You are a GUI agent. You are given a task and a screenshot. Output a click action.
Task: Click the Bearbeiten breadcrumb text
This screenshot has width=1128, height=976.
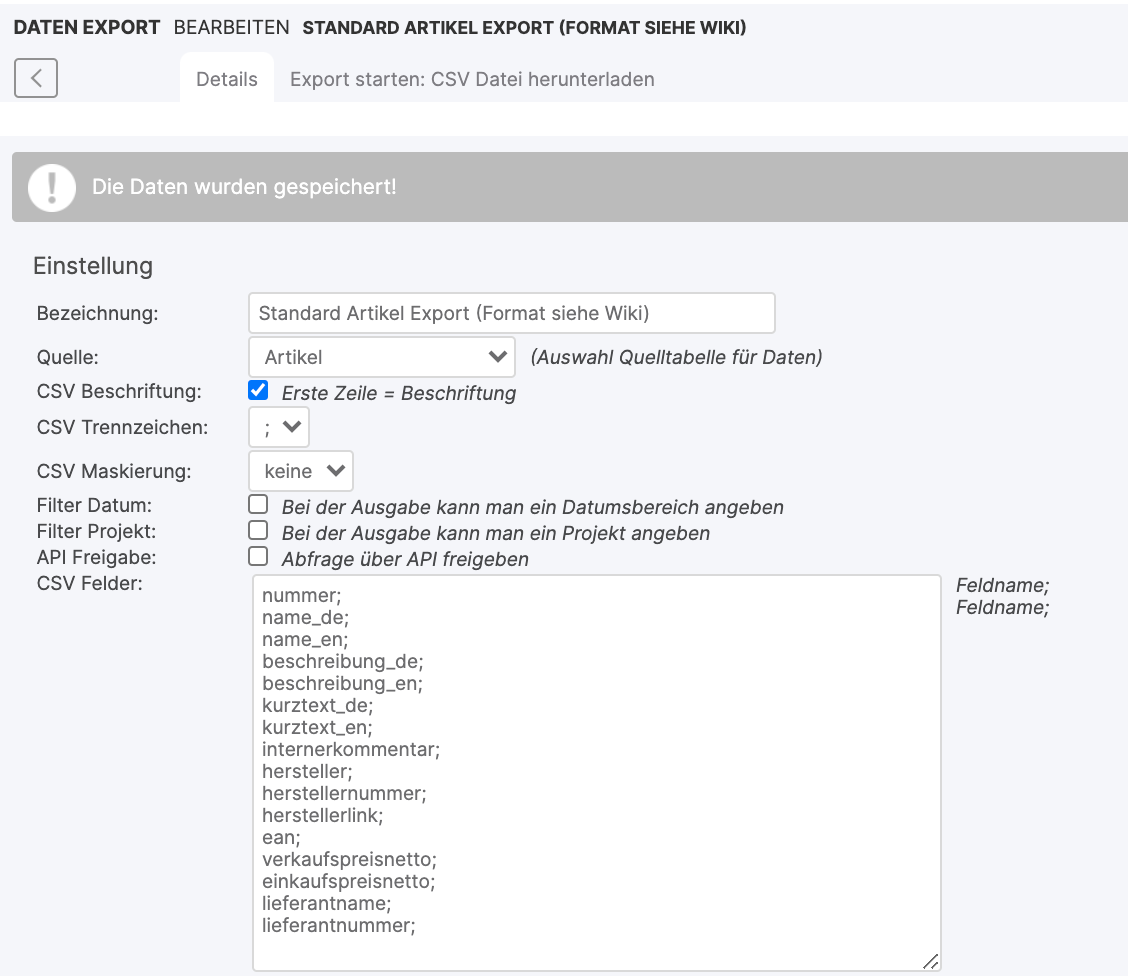pyautogui.click(x=232, y=27)
